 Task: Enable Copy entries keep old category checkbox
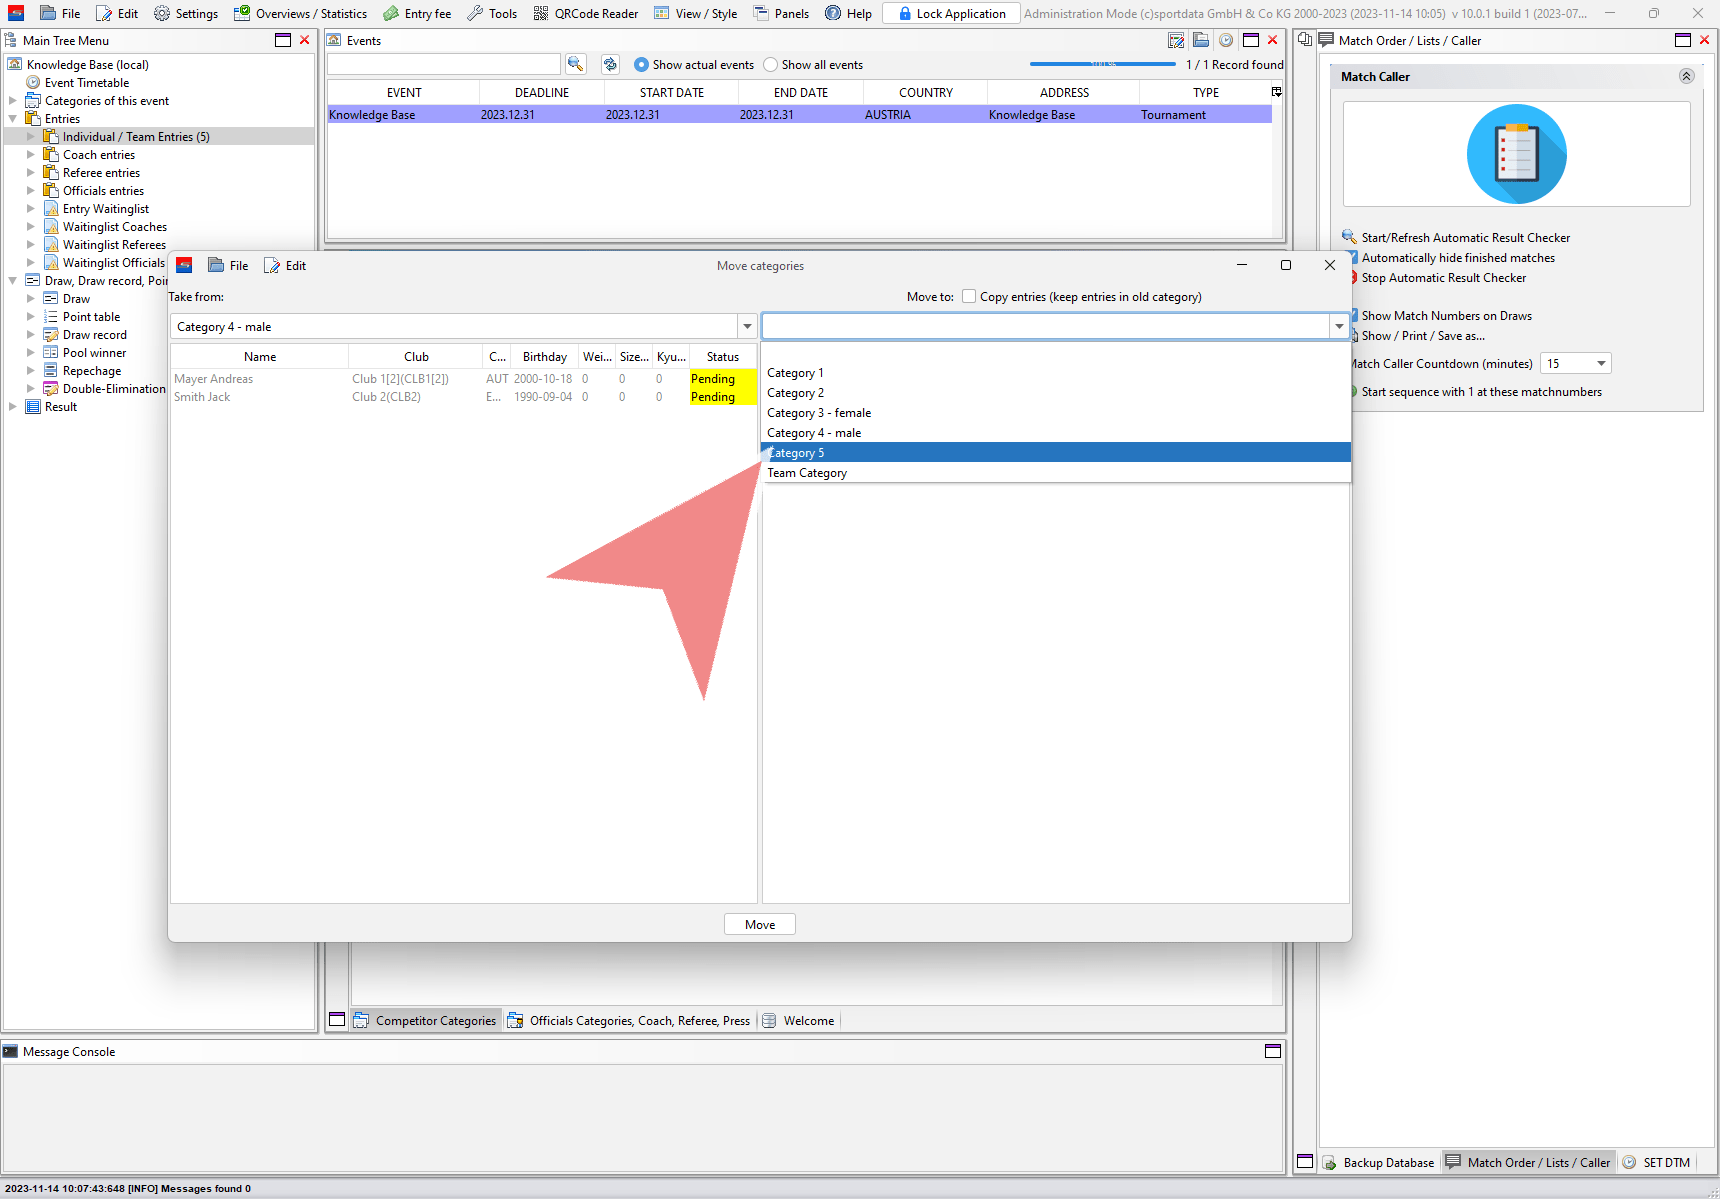pos(969,296)
